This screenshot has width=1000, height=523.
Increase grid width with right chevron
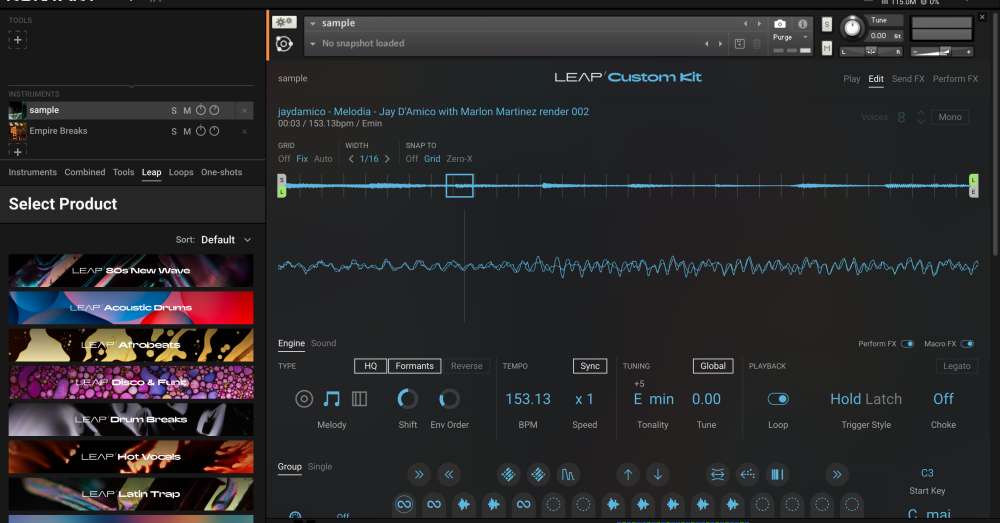coord(387,159)
